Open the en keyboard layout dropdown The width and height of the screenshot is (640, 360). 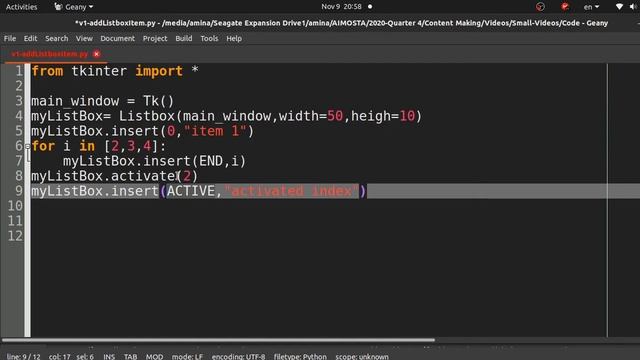pos(591,7)
